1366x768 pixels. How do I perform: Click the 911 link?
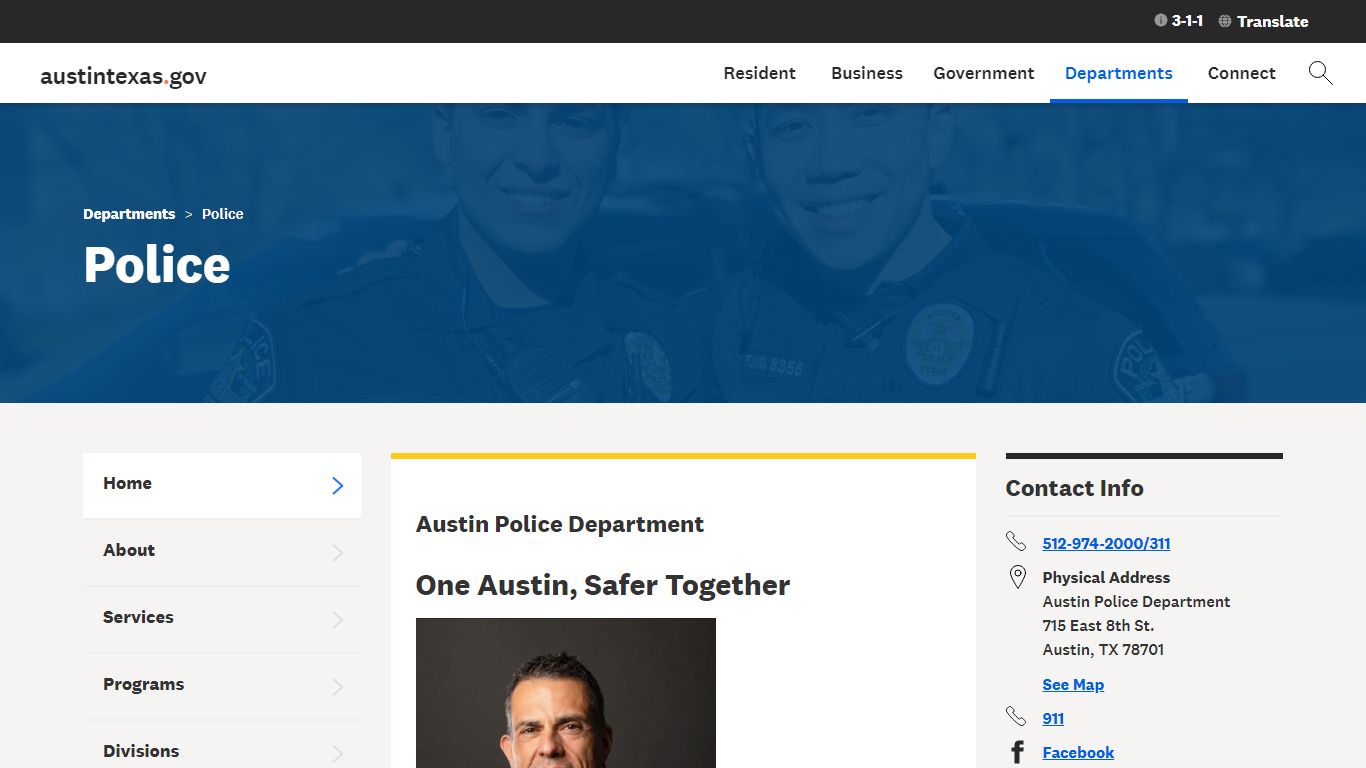(x=1053, y=719)
